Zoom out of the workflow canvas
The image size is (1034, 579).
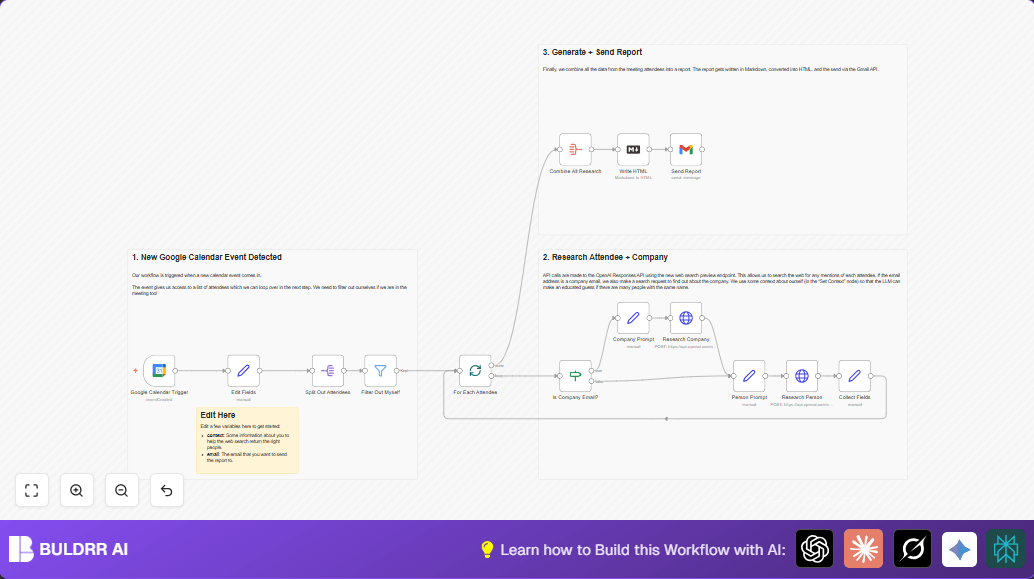pyautogui.click(x=121, y=490)
